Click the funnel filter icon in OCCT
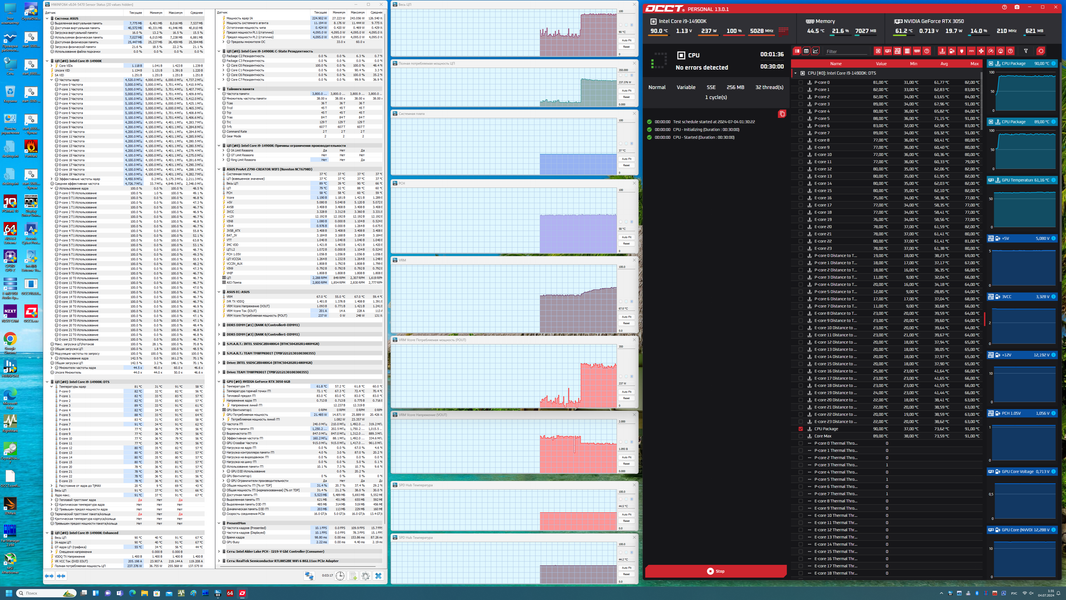The width and height of the screenshot is (1066, 600). pyautogui.click(x=1026, y=51)
